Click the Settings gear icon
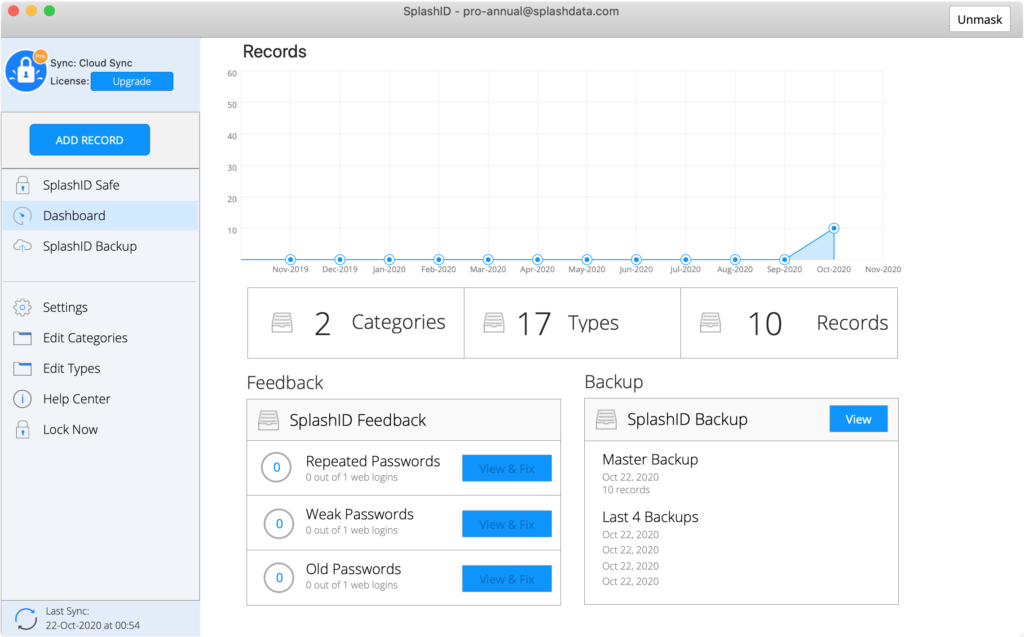The width and height of the screenshot is (1024, 637). pos(23,308)
